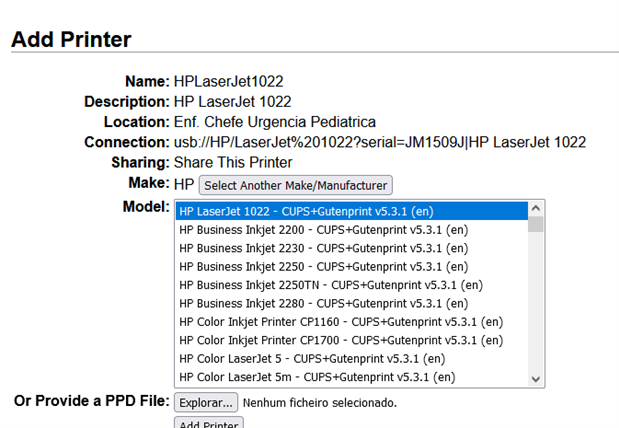Open file browser with Explorar button

point(206,403)
